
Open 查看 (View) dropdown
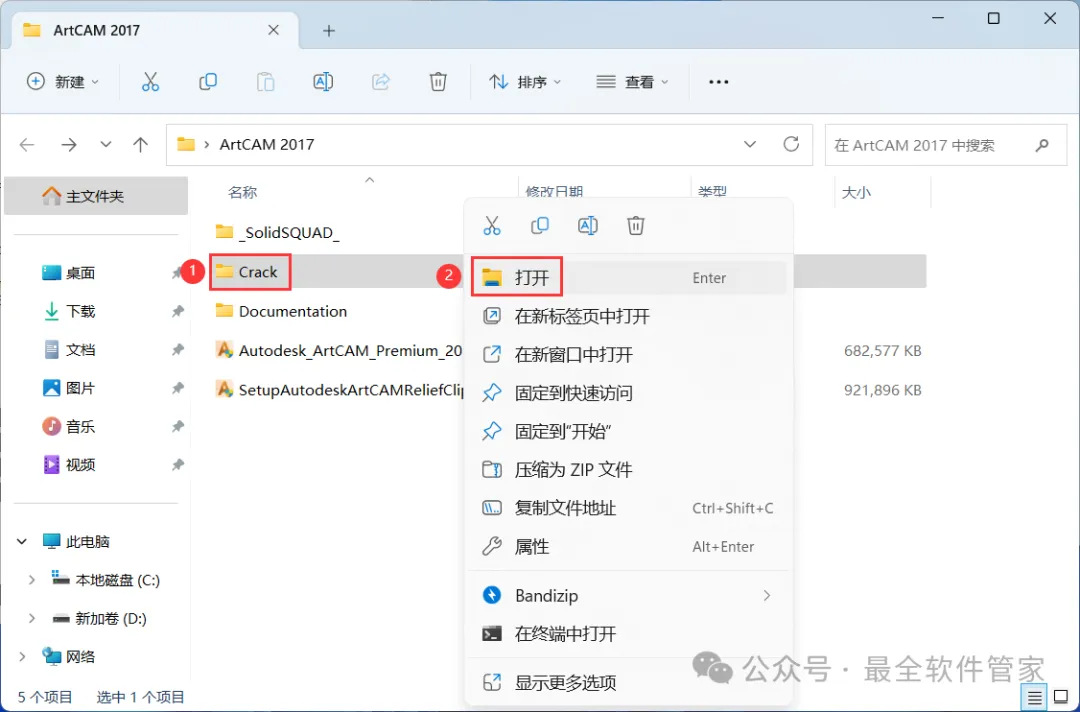[632, 82]
